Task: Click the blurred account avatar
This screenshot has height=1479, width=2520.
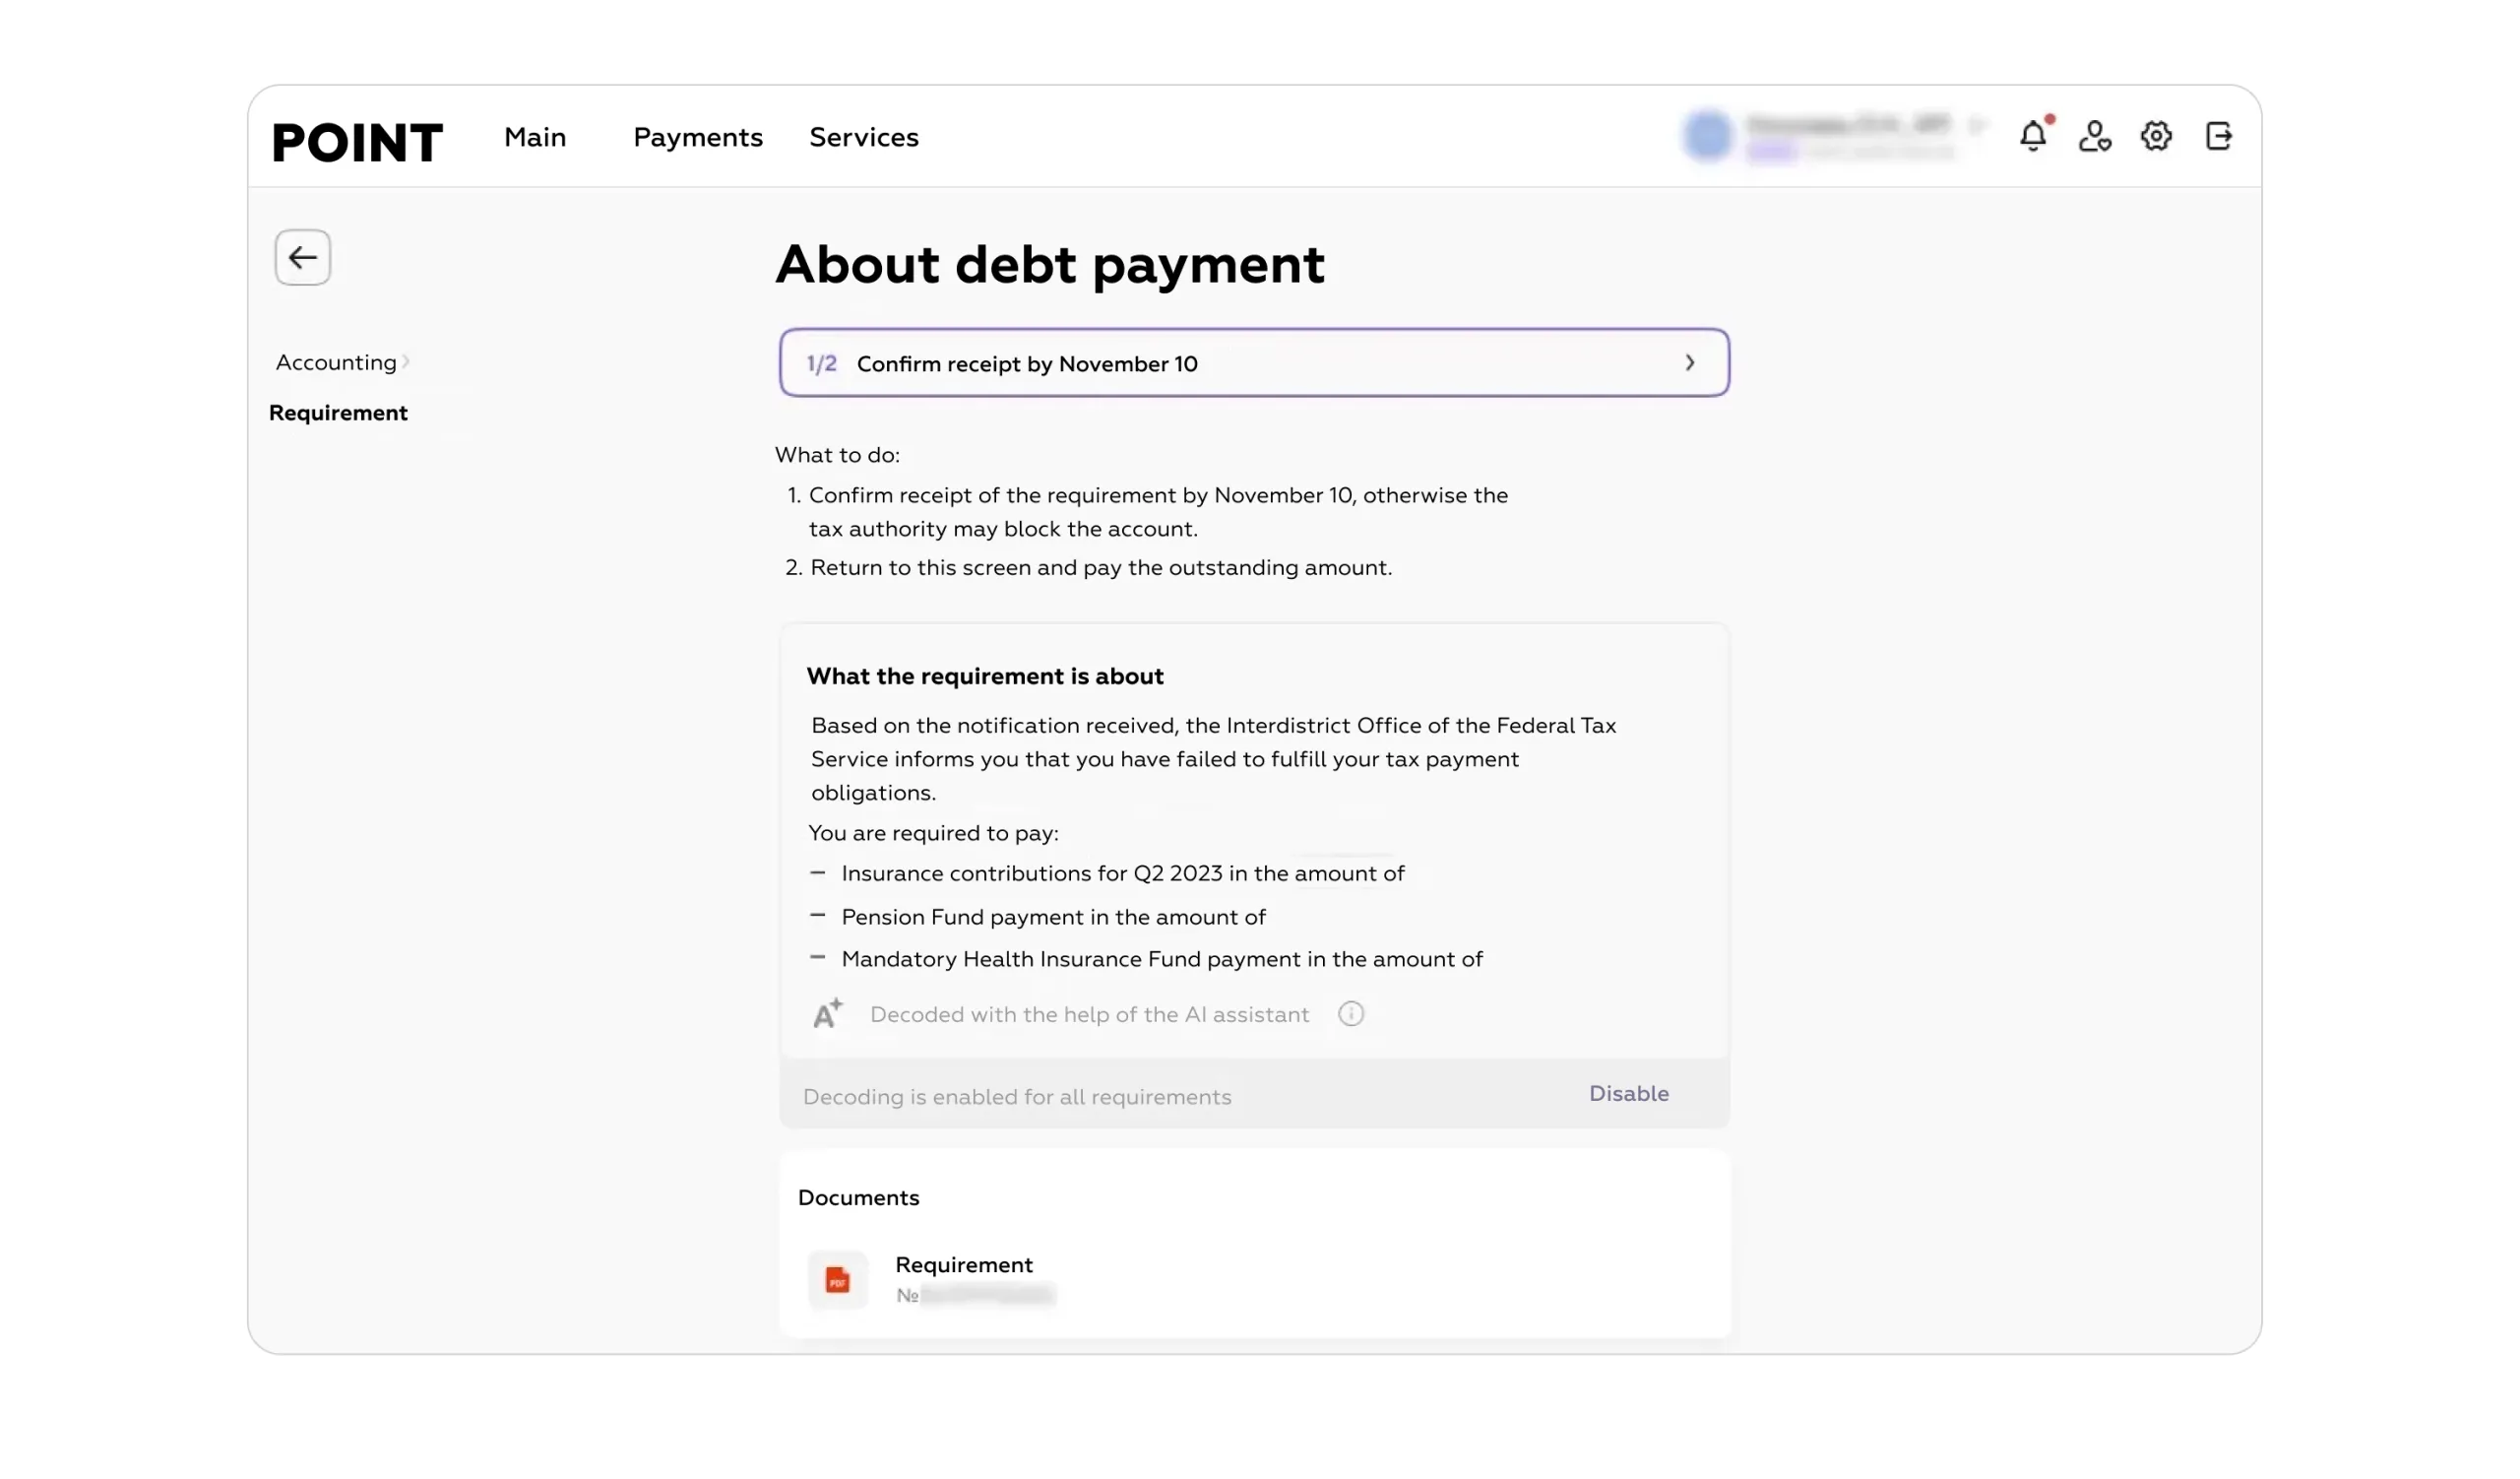Action: pyautogui.click(x=1708, y=135)
